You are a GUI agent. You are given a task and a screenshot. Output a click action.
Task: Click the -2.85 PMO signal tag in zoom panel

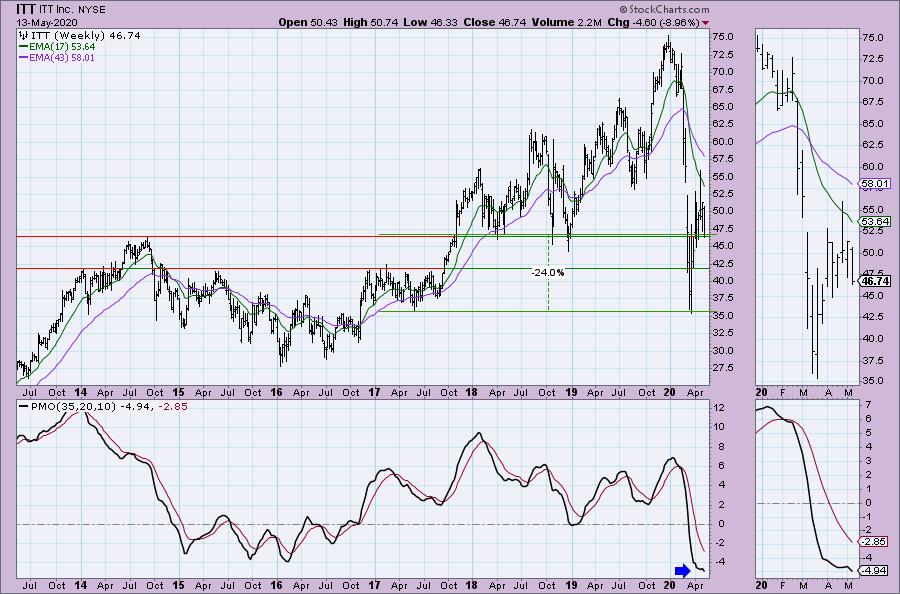click(875, 541)
